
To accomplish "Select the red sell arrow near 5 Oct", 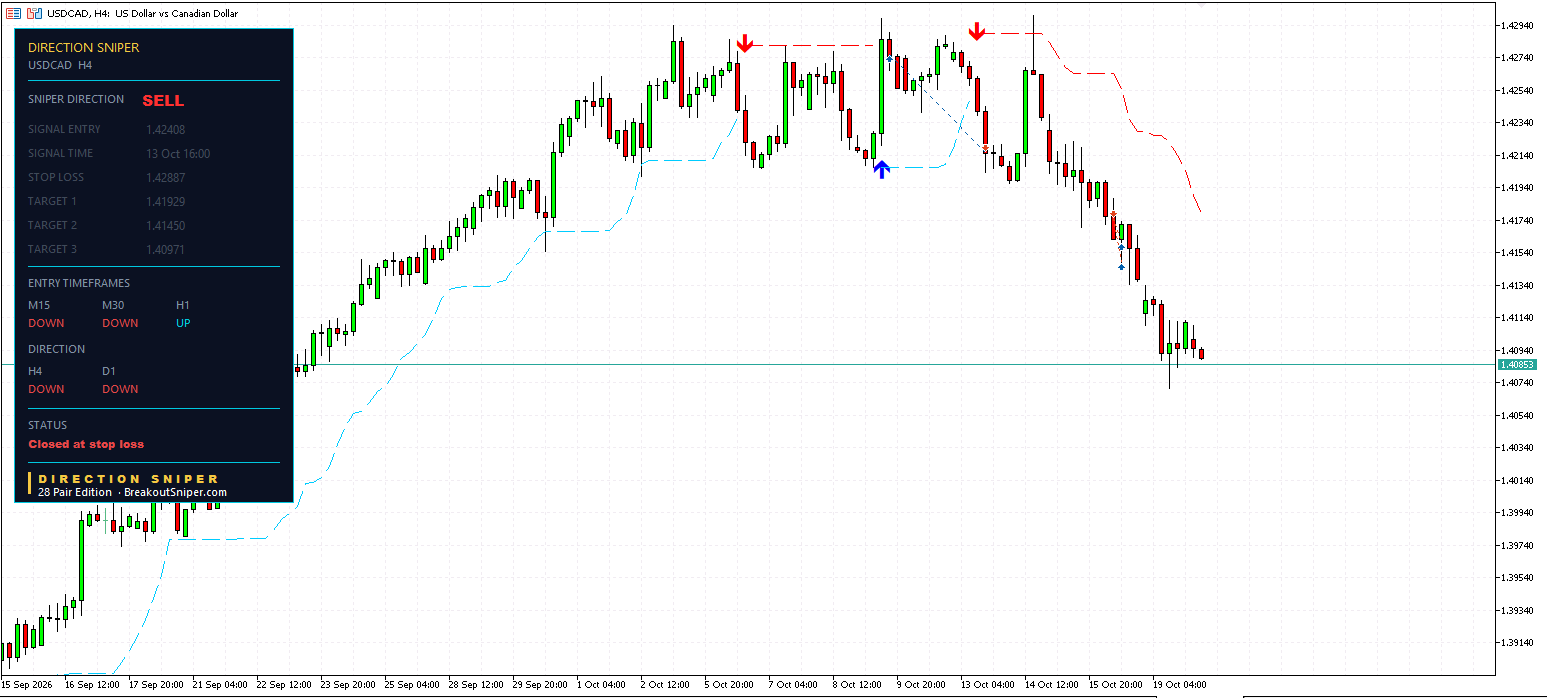I will tap(744, 43).
